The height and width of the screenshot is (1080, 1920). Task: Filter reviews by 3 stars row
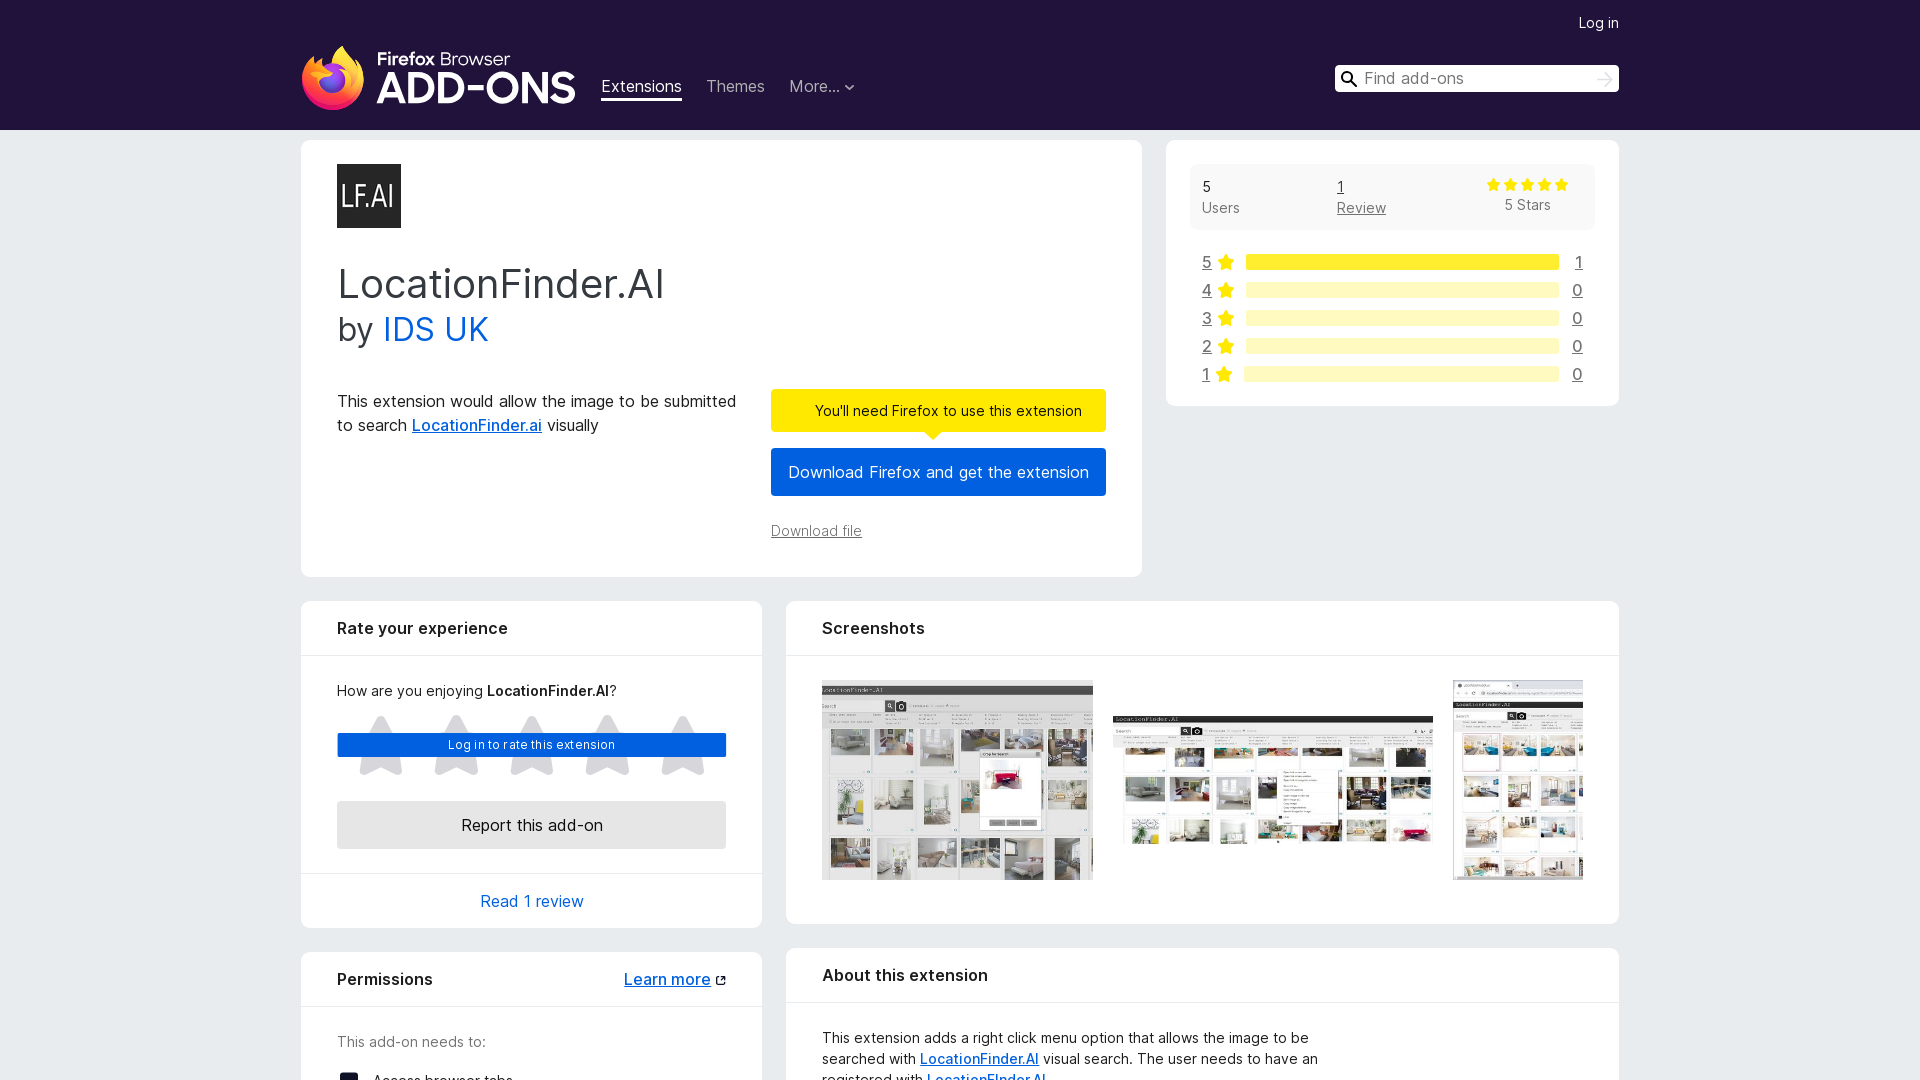[x=1392, y=318]
